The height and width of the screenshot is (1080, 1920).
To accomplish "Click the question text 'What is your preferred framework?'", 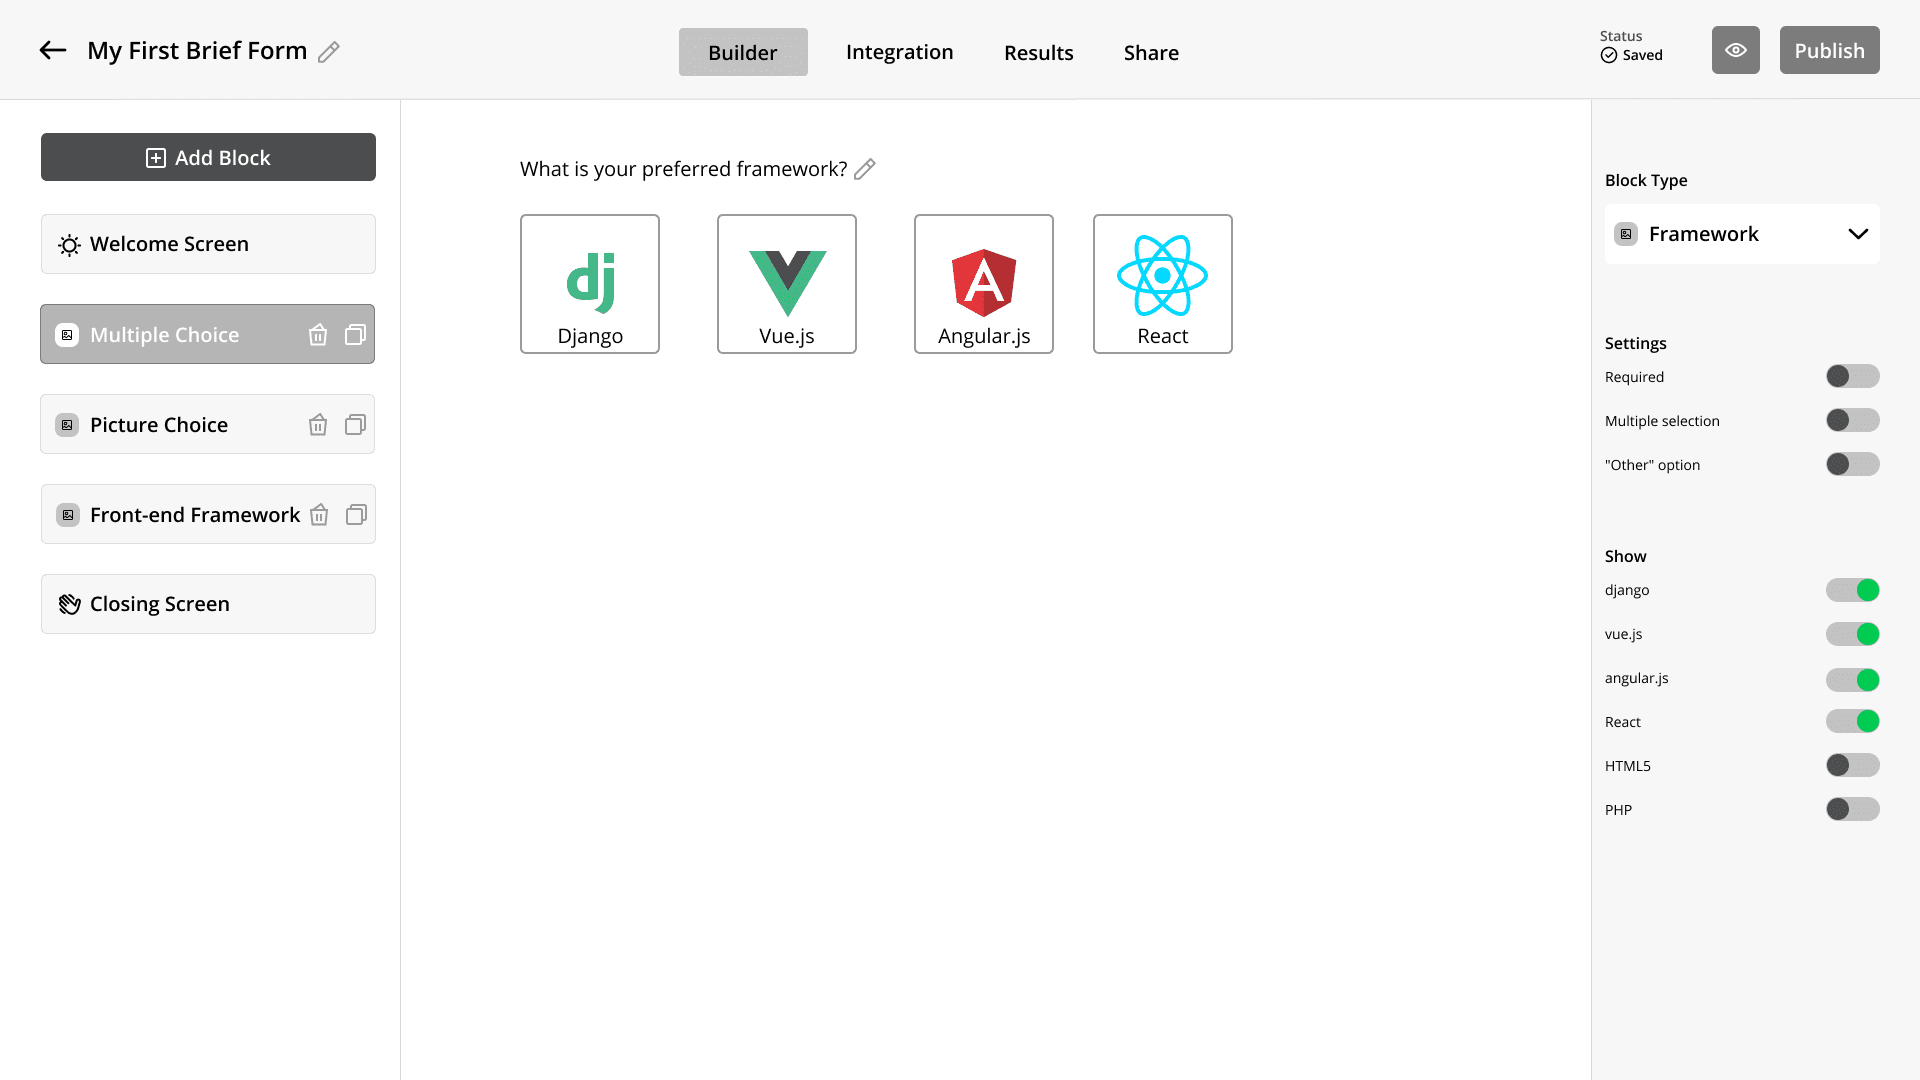I will [x=684, y=169].
